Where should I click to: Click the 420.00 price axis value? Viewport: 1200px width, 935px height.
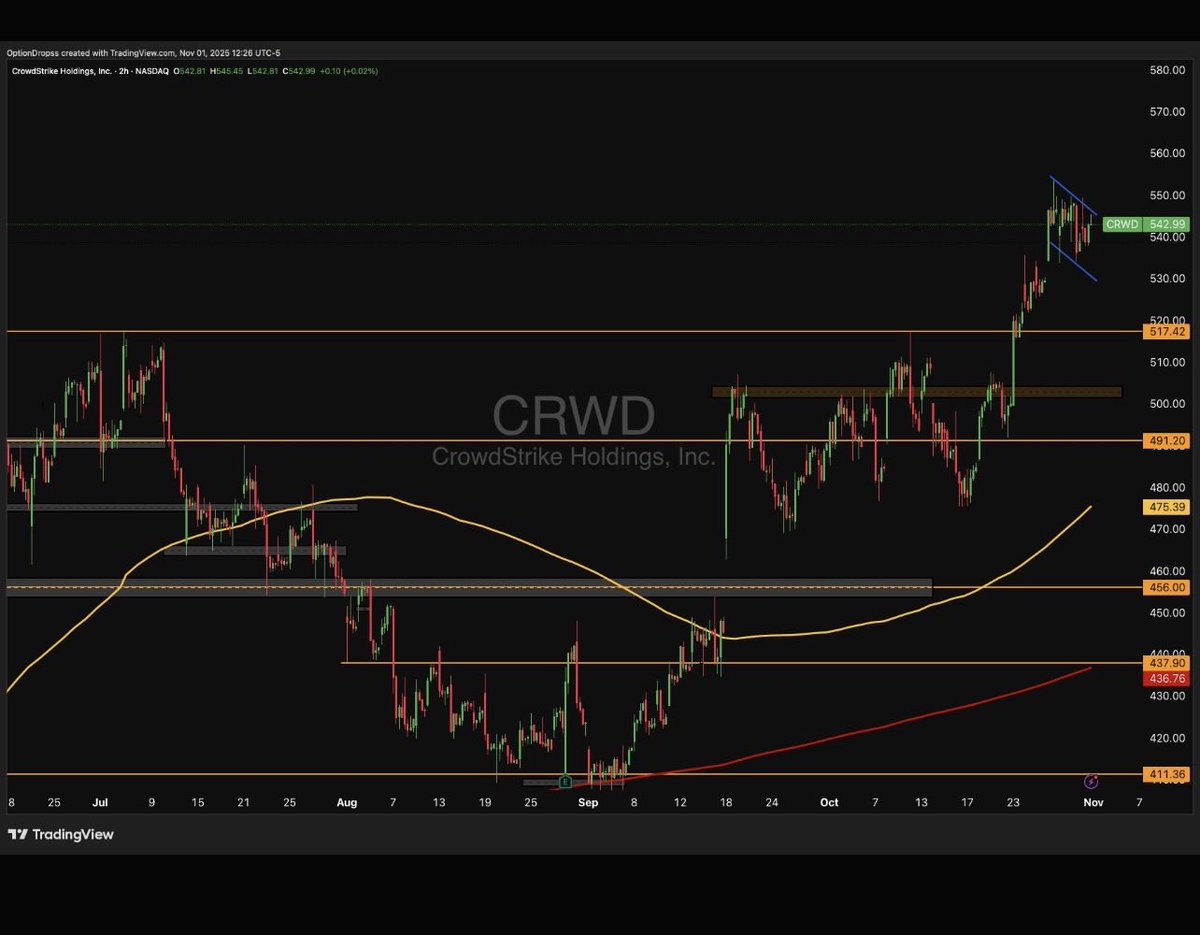(x=1167, y=738)
